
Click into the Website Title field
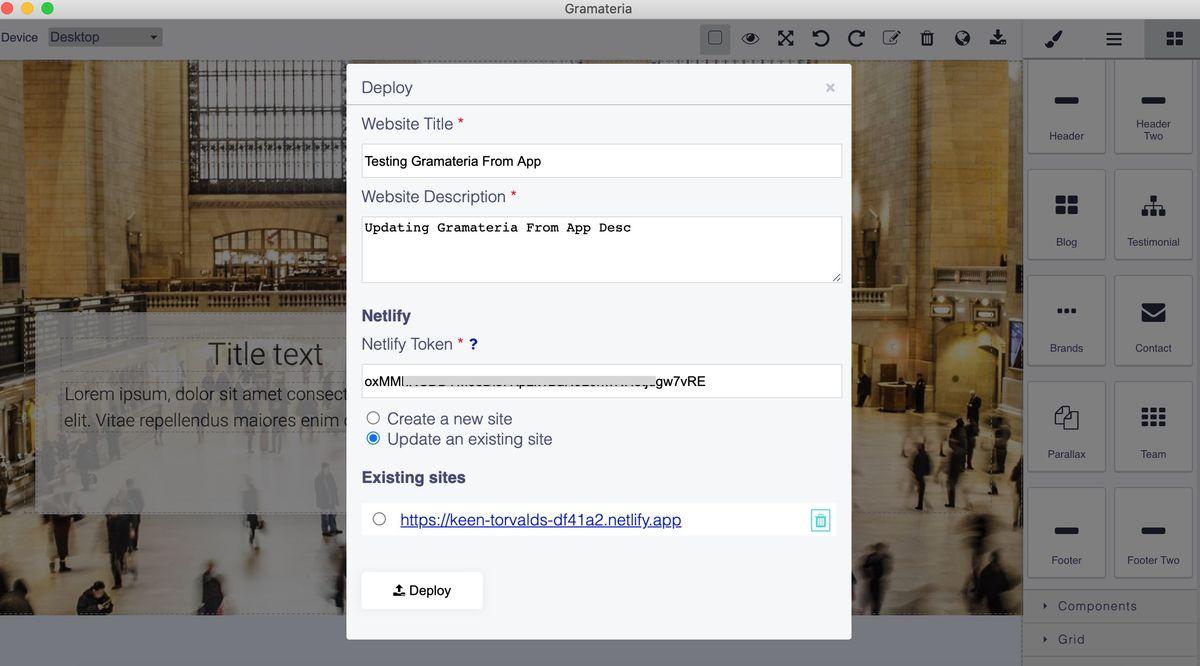point(601,161)
